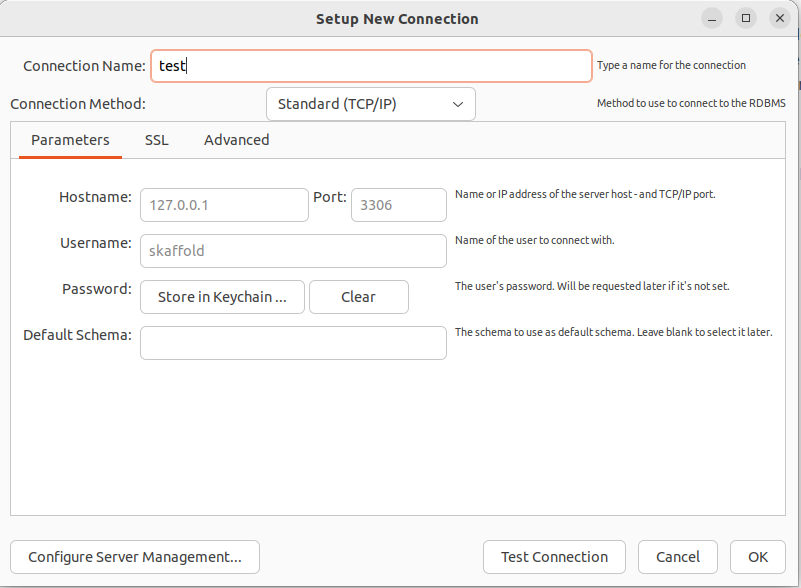The height and width of the screenshot is (588, 801).
Task: Click the 'Password:' label
Action: point(97,289)
